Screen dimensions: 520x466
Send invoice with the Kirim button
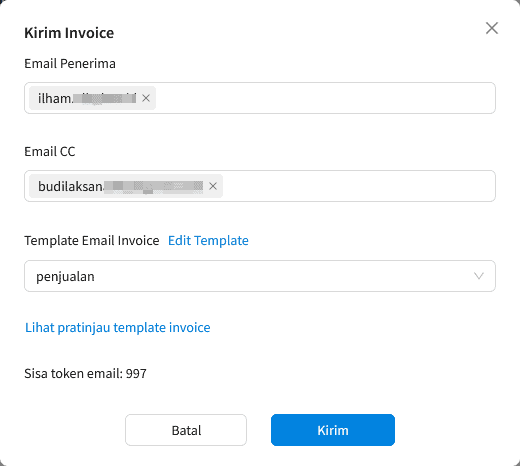333,430
